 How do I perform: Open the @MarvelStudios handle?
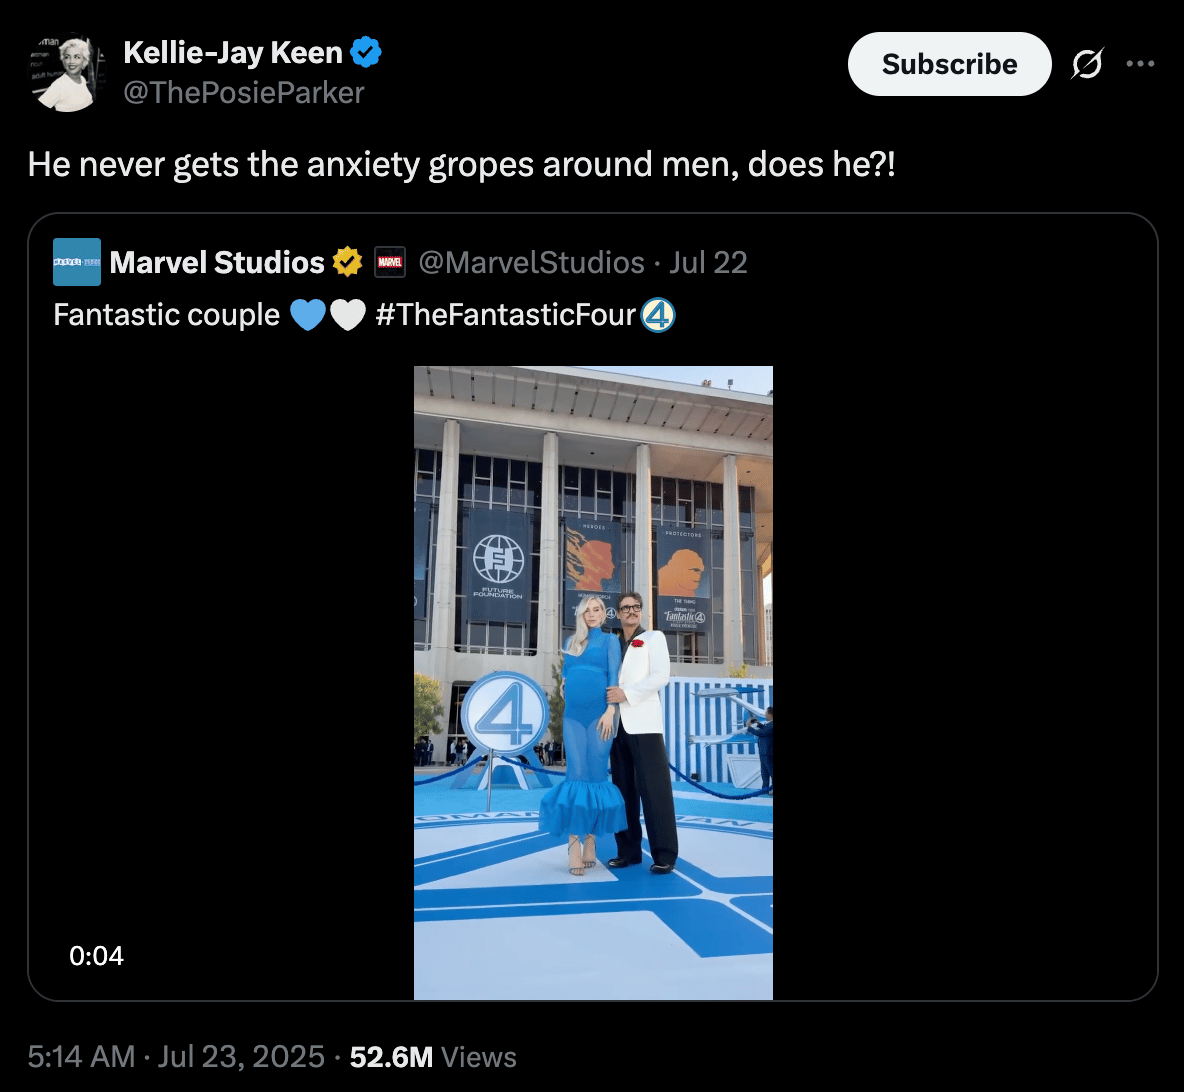[531, 262]
